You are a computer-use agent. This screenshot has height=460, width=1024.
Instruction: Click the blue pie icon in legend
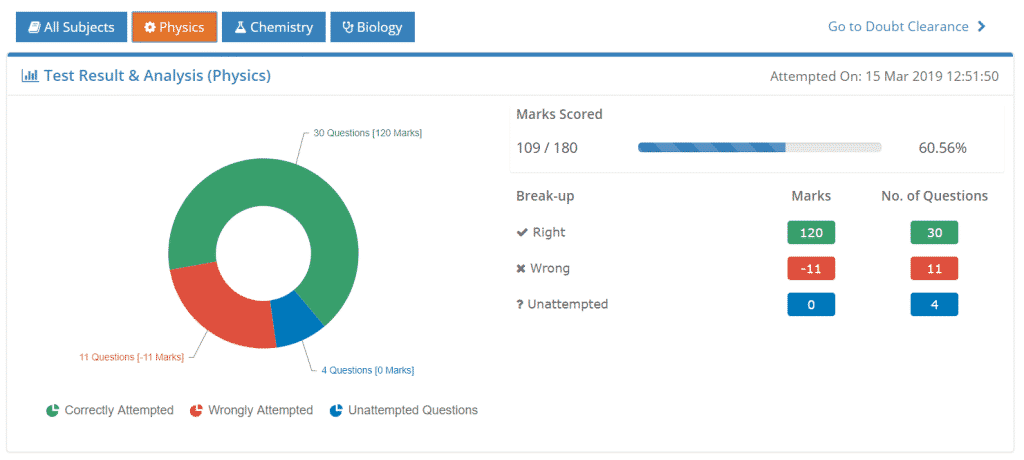pos(336,411)
